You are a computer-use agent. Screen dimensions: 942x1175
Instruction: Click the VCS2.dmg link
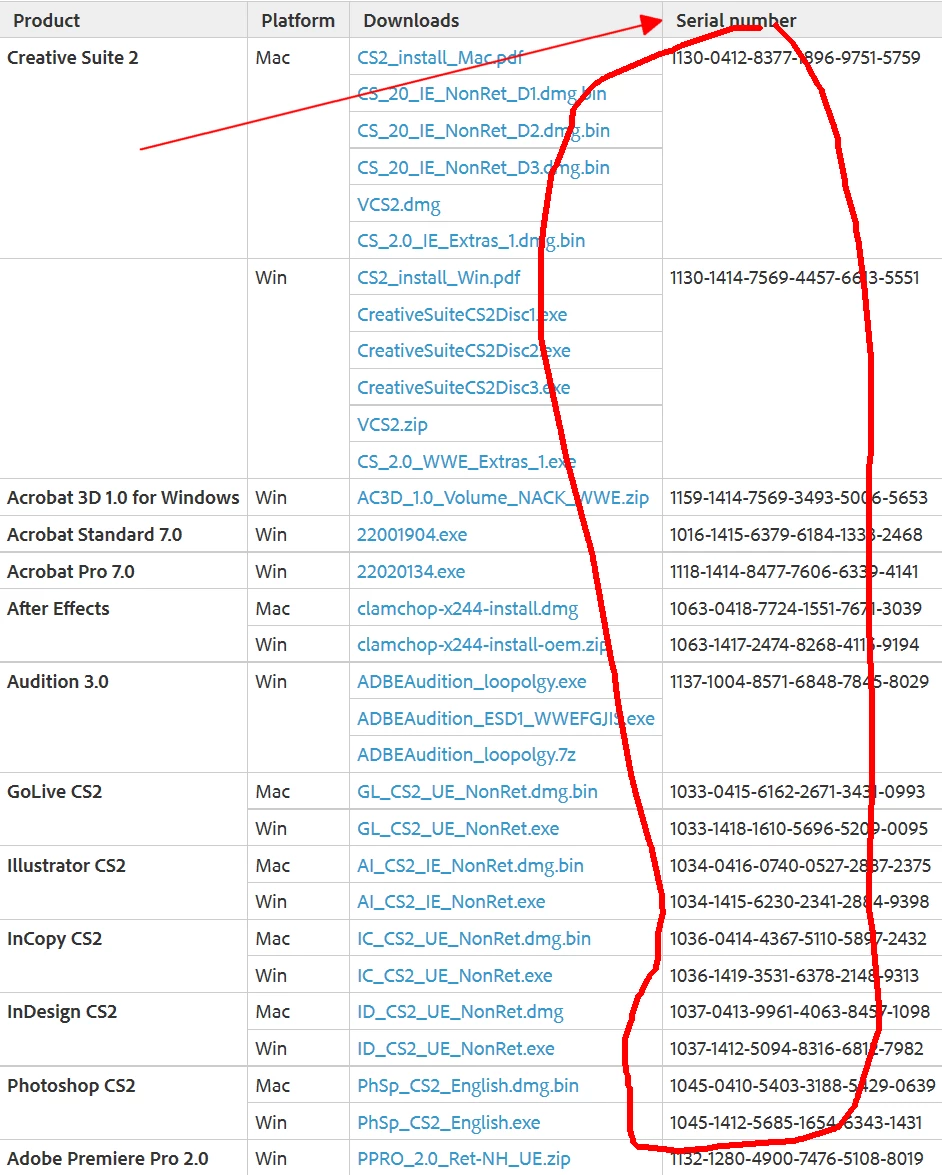399,205
